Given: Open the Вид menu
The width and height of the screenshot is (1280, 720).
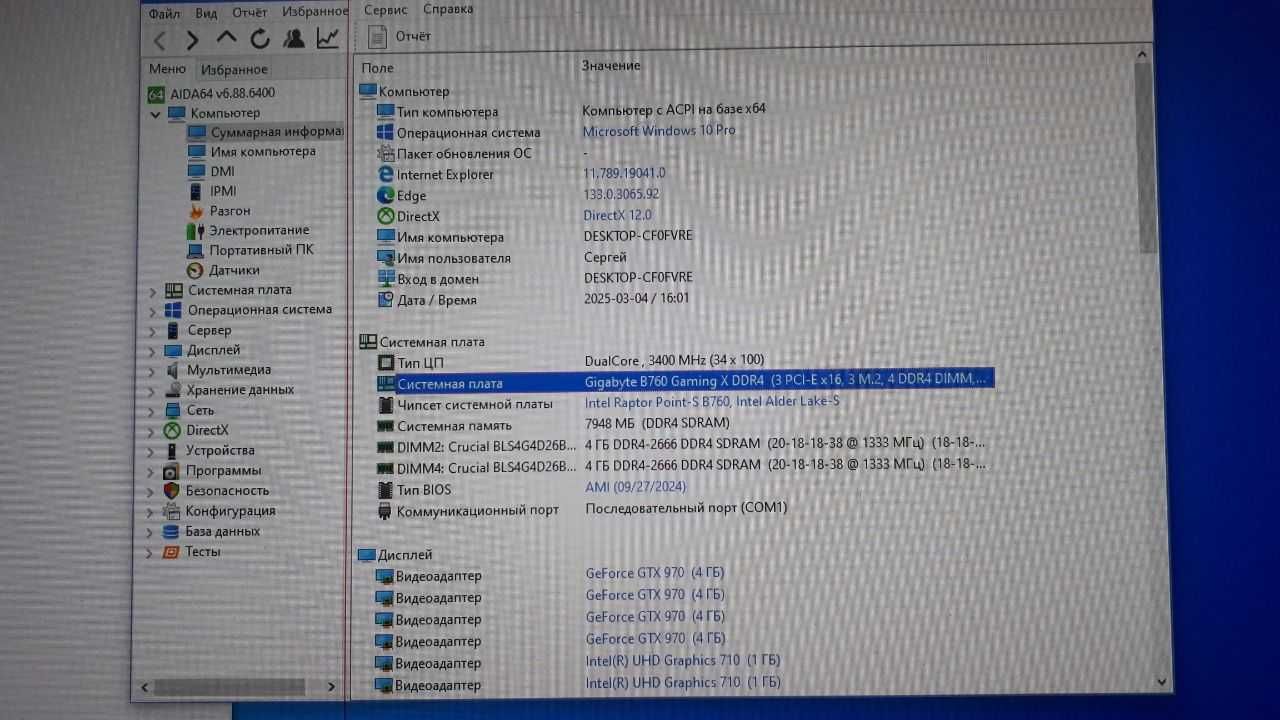Looking at the screenshot, I should point(206,13).
